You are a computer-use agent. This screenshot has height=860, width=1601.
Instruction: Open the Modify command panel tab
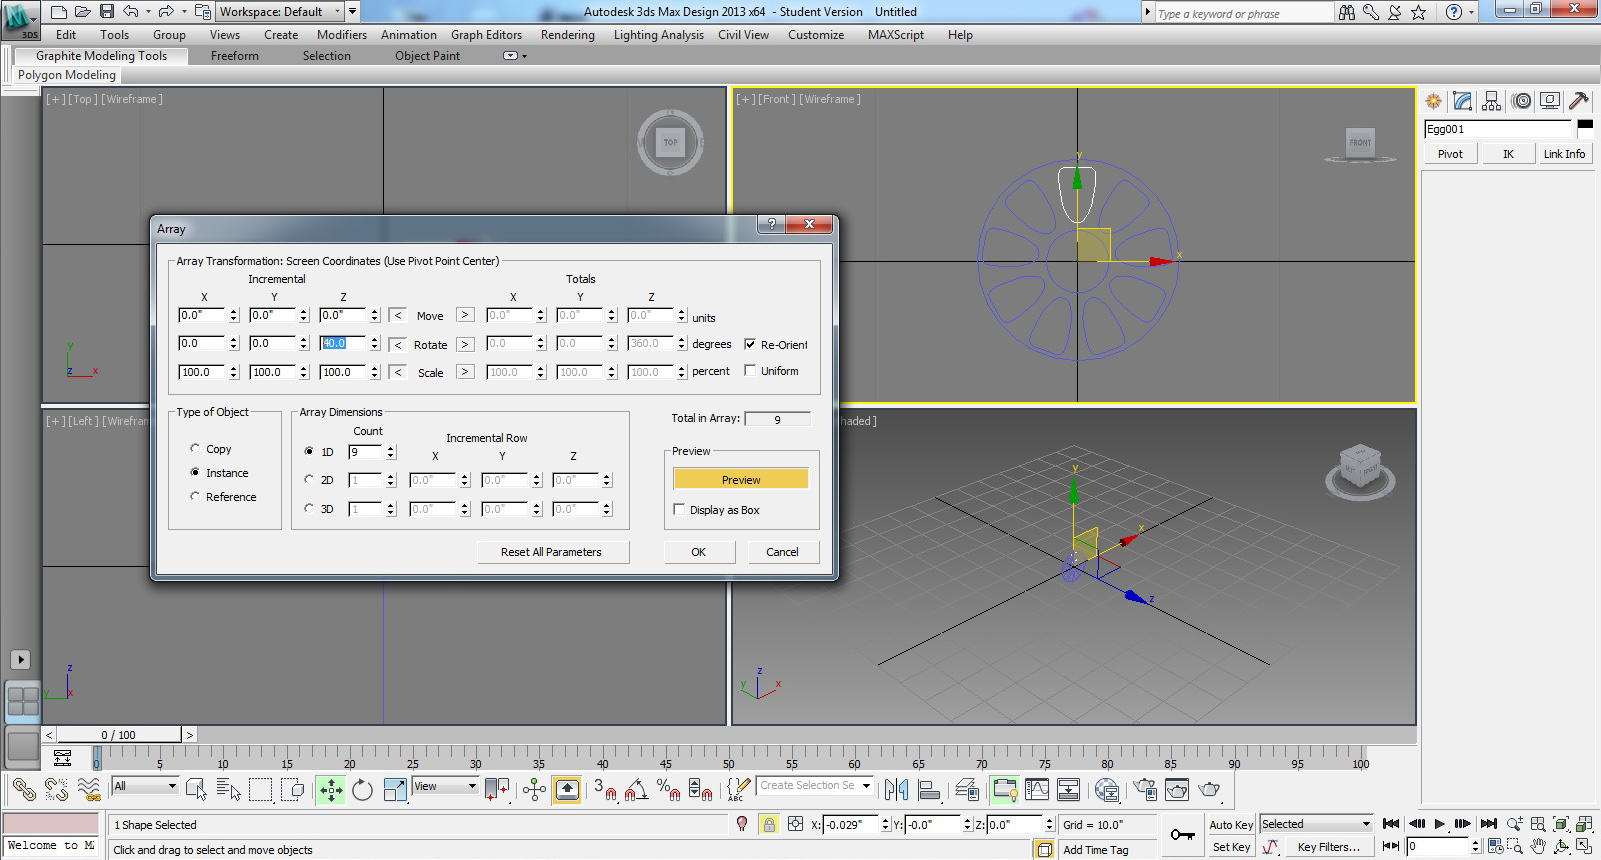pyautogui.click(x=1463, y=100)
